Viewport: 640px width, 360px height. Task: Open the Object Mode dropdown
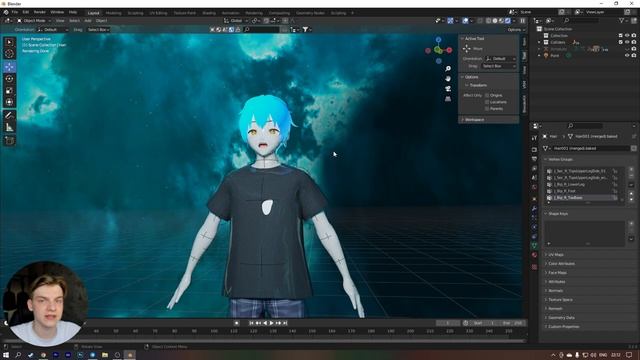click(x=33, y=20)
